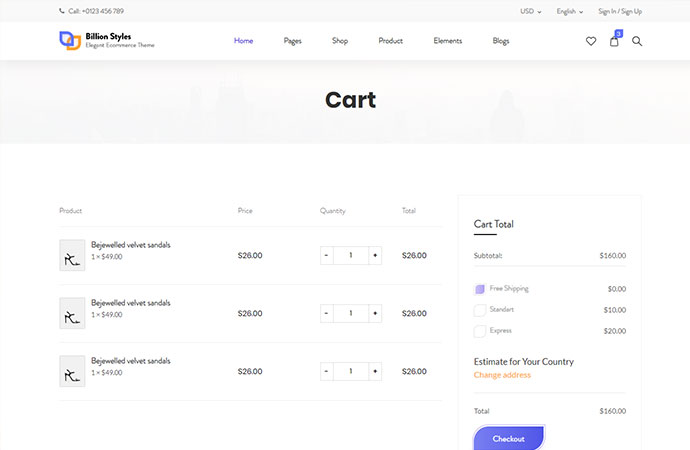Select the Free Shipping option
690x450 pixels.
(x=480, y=289)
